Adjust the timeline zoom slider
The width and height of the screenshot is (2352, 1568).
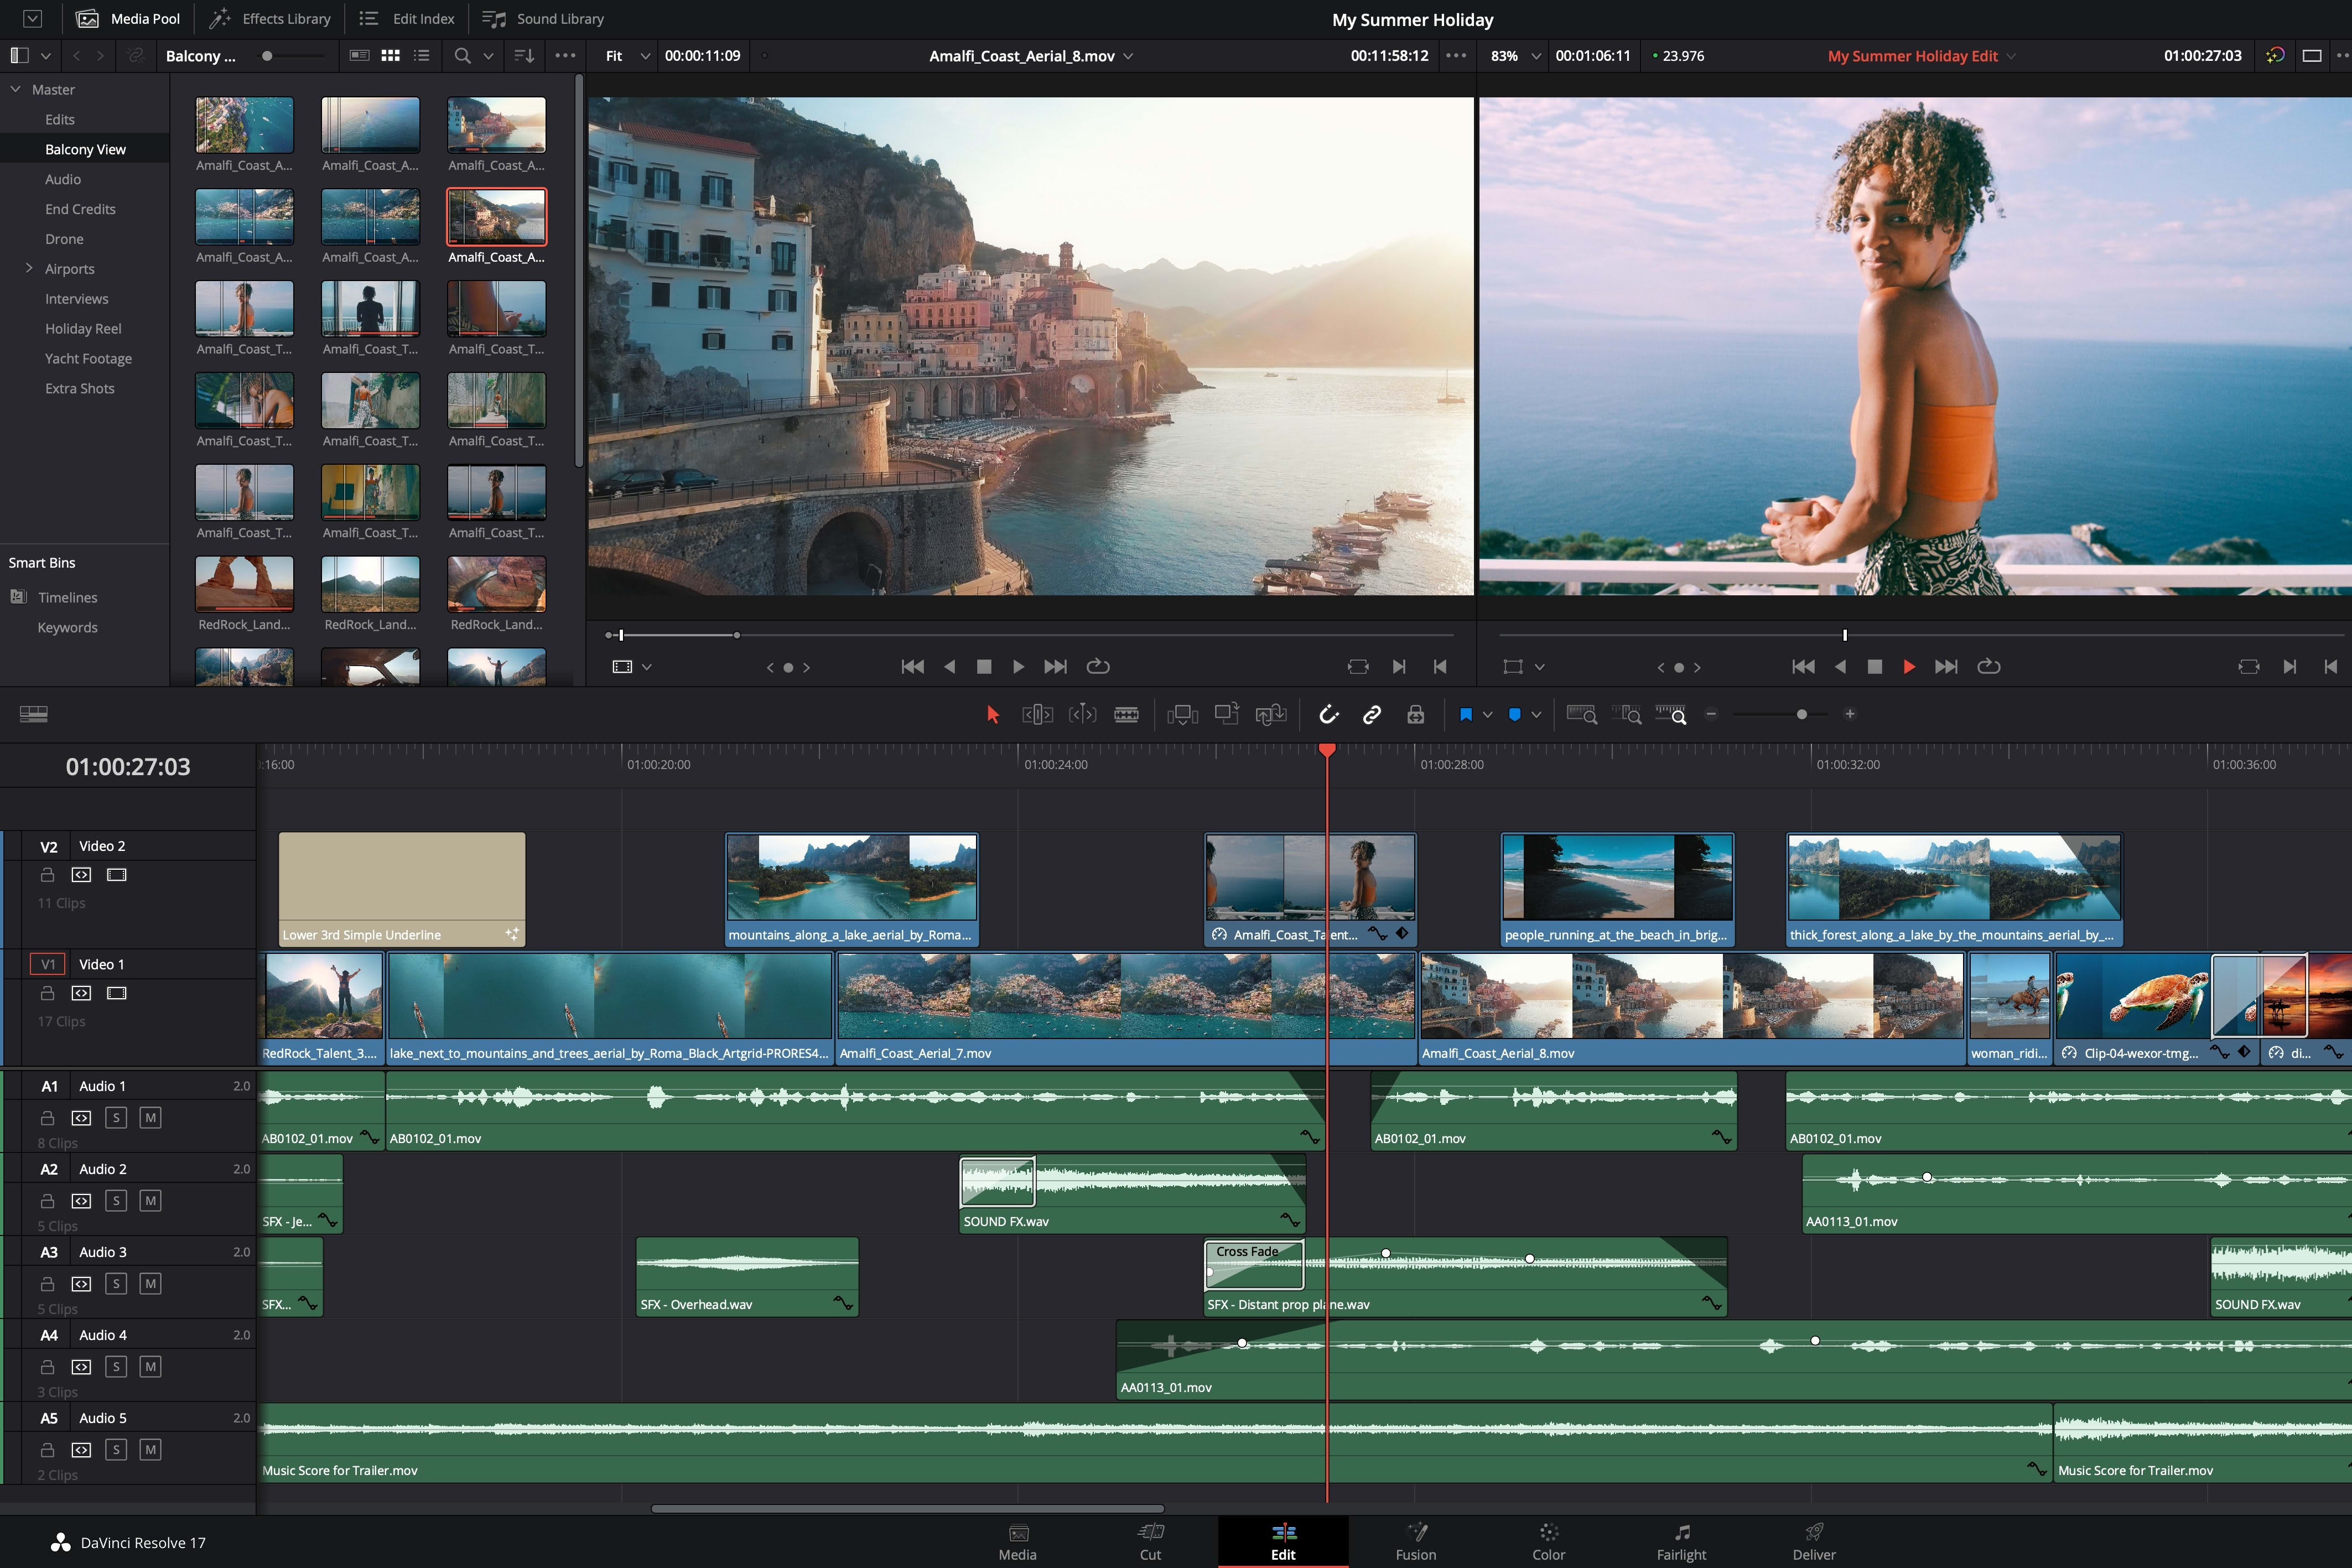tap(1801, 714)
